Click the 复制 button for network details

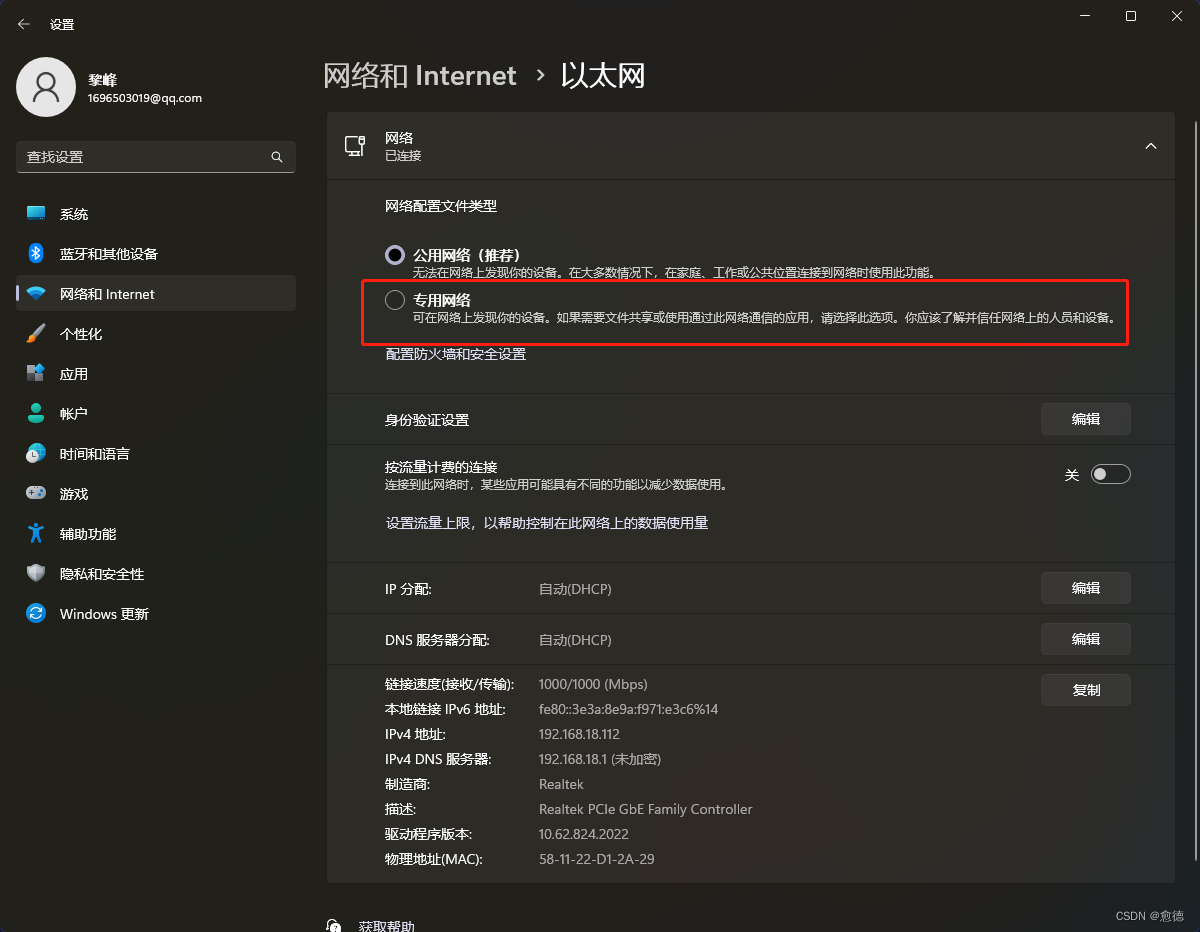click(x=1085, y=689)
